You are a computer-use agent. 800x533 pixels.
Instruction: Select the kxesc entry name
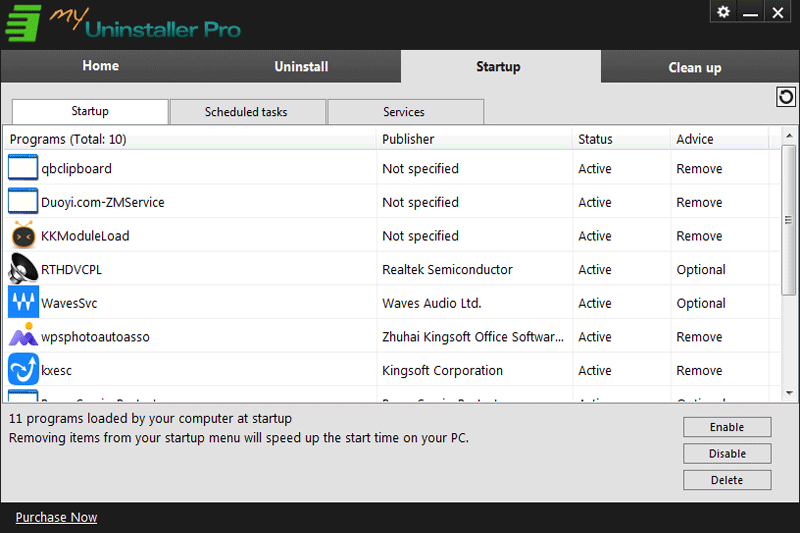[x=56, y=370]
